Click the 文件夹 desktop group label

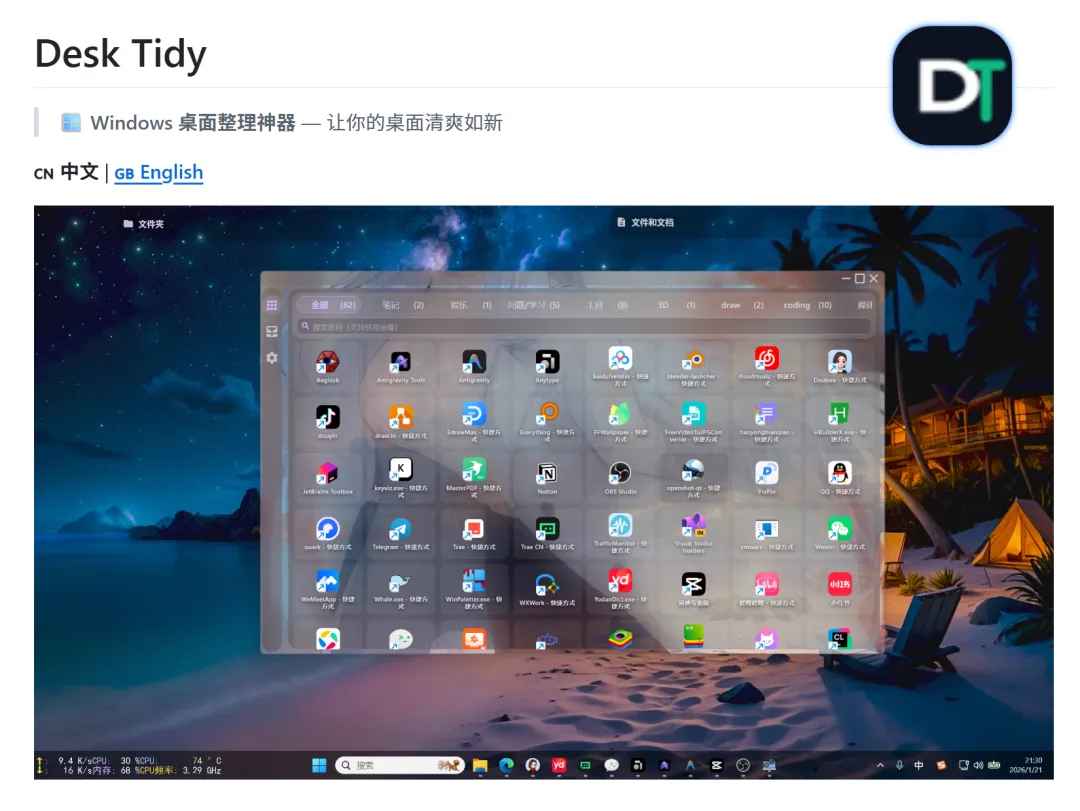(143, 224)
